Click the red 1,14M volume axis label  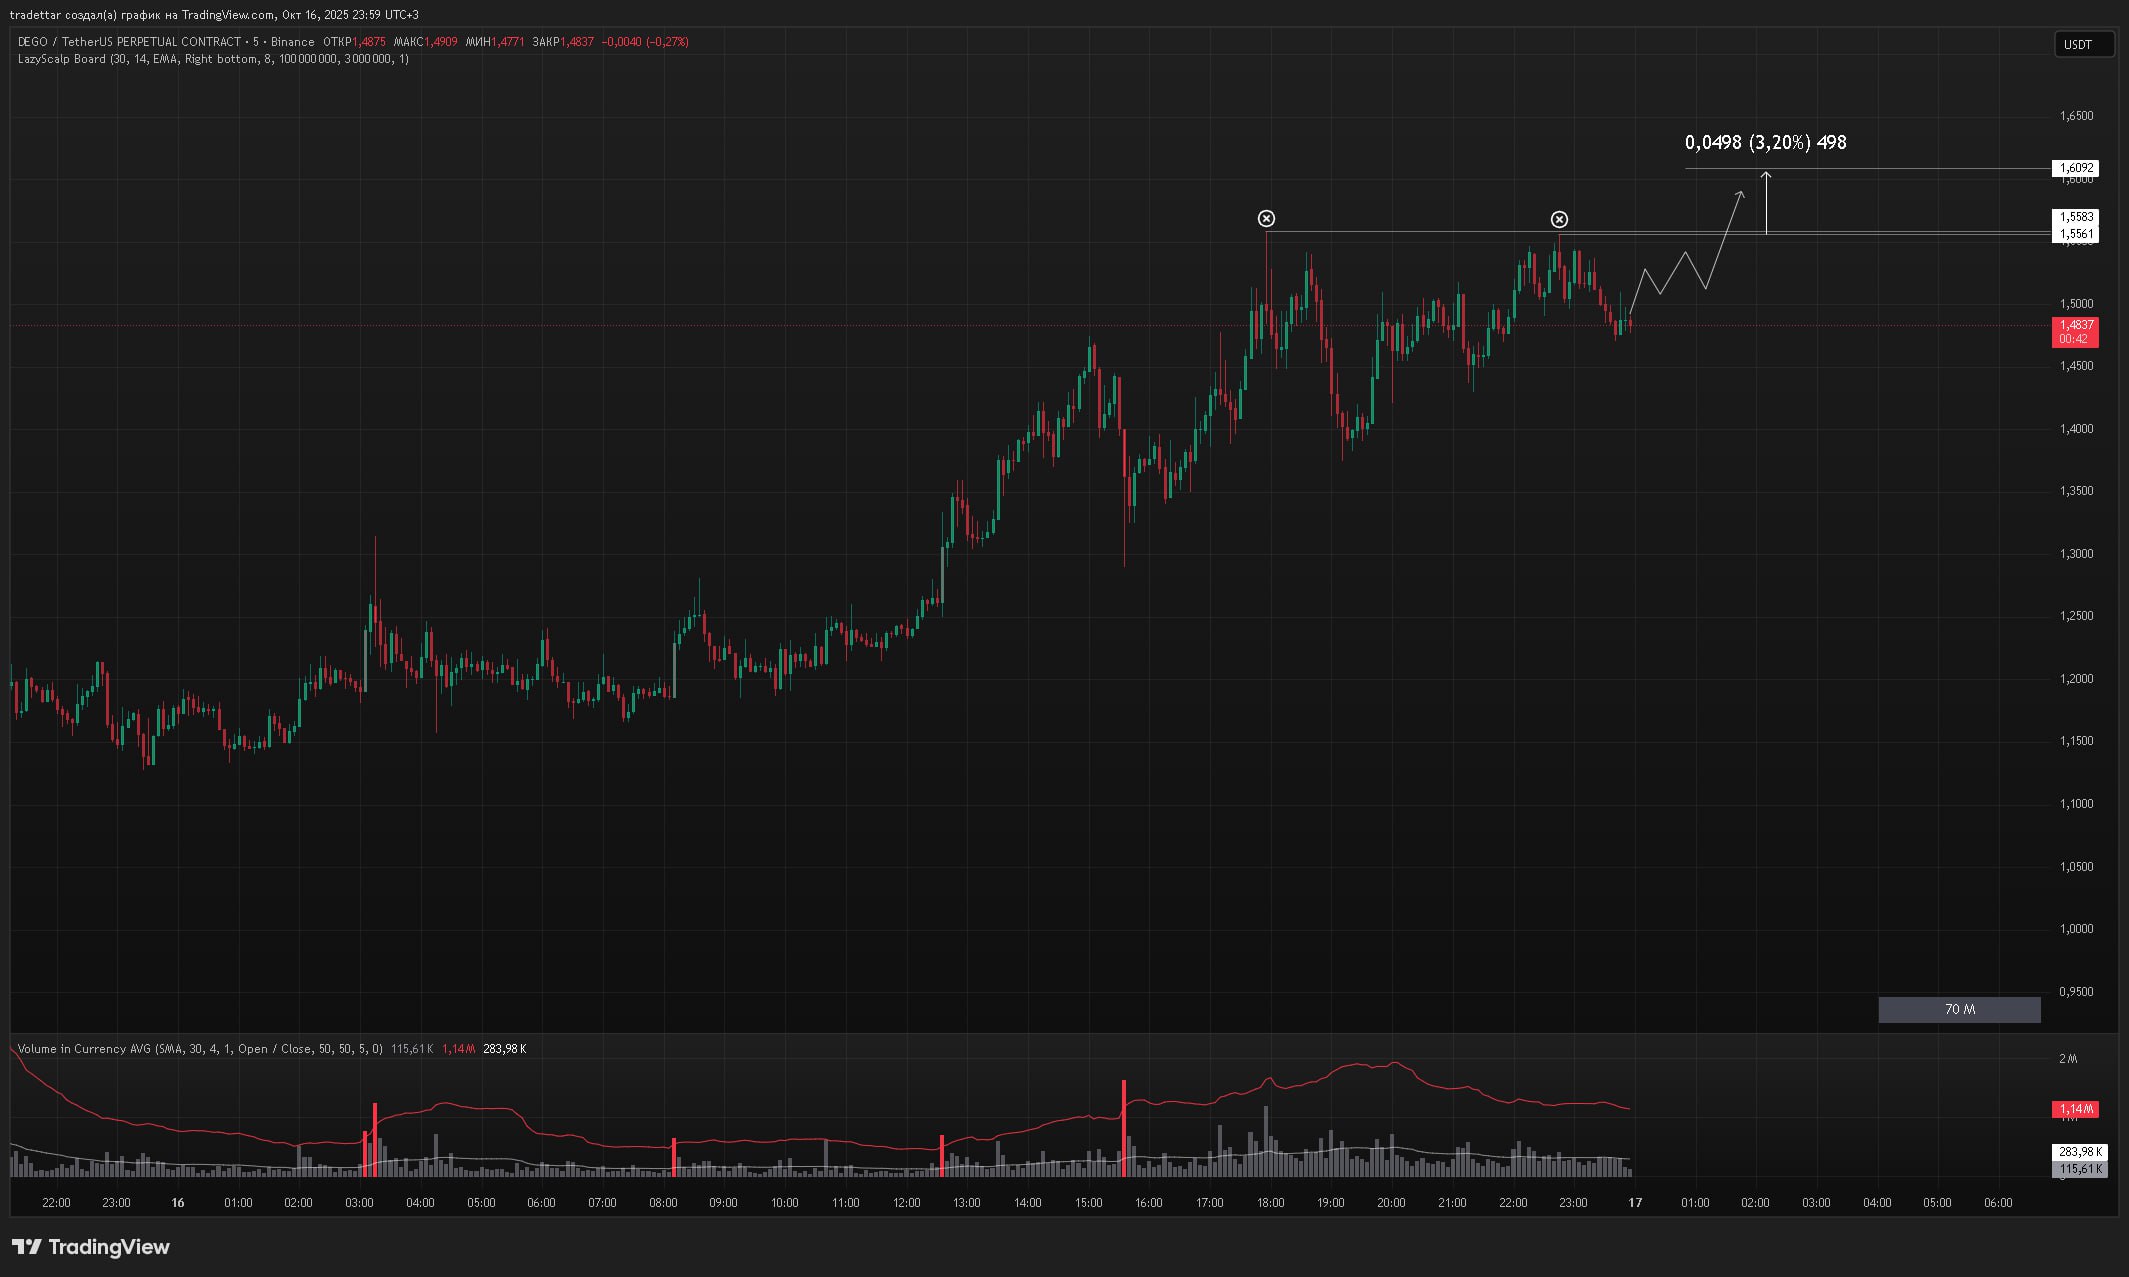click(x=2075, y=1109)
